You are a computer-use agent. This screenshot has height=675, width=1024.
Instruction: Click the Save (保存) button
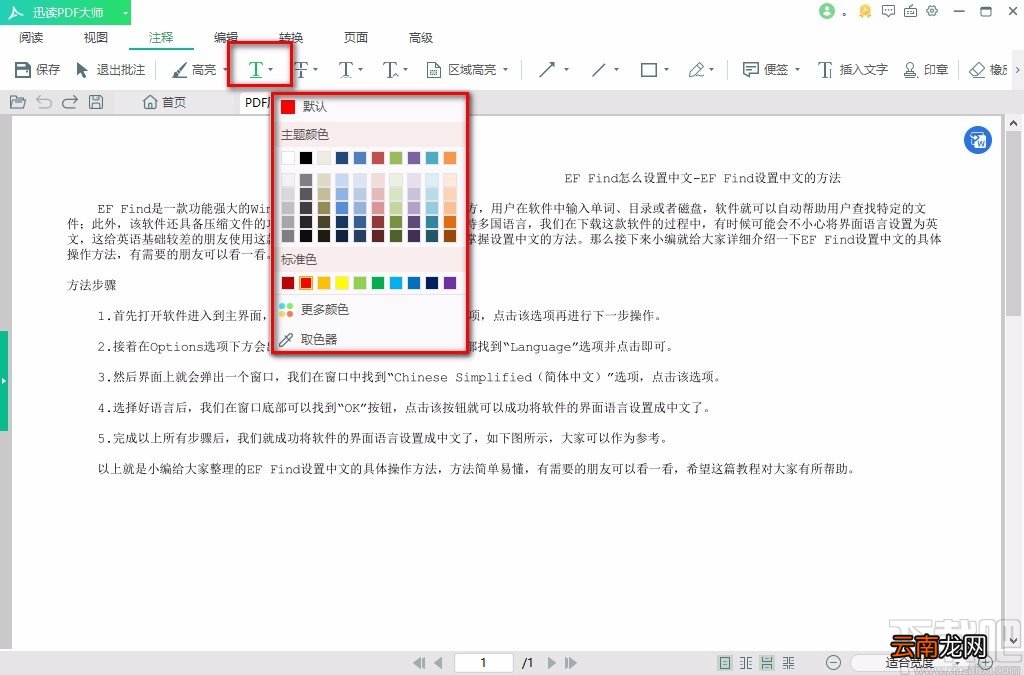pos(37,69)
